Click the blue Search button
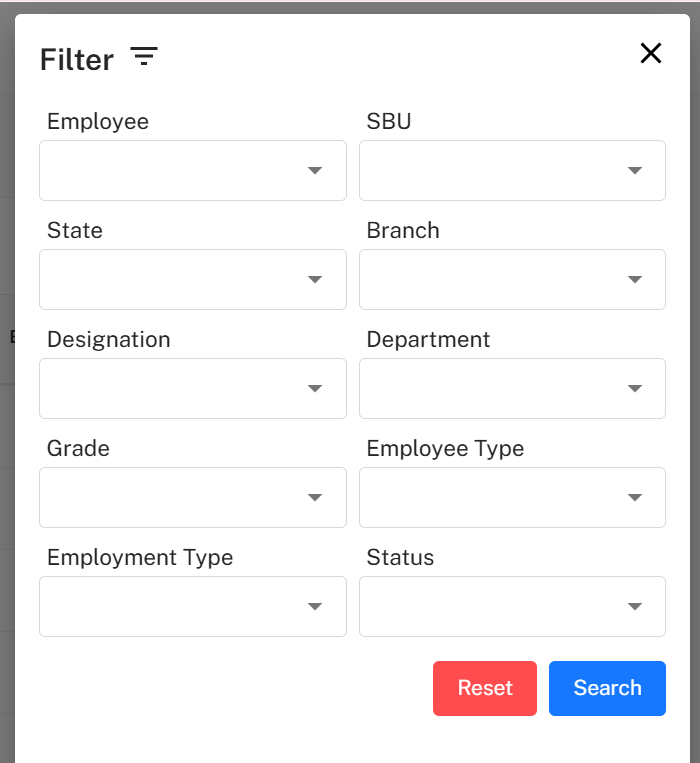This screenshot has height=763, width=700. 607,688
